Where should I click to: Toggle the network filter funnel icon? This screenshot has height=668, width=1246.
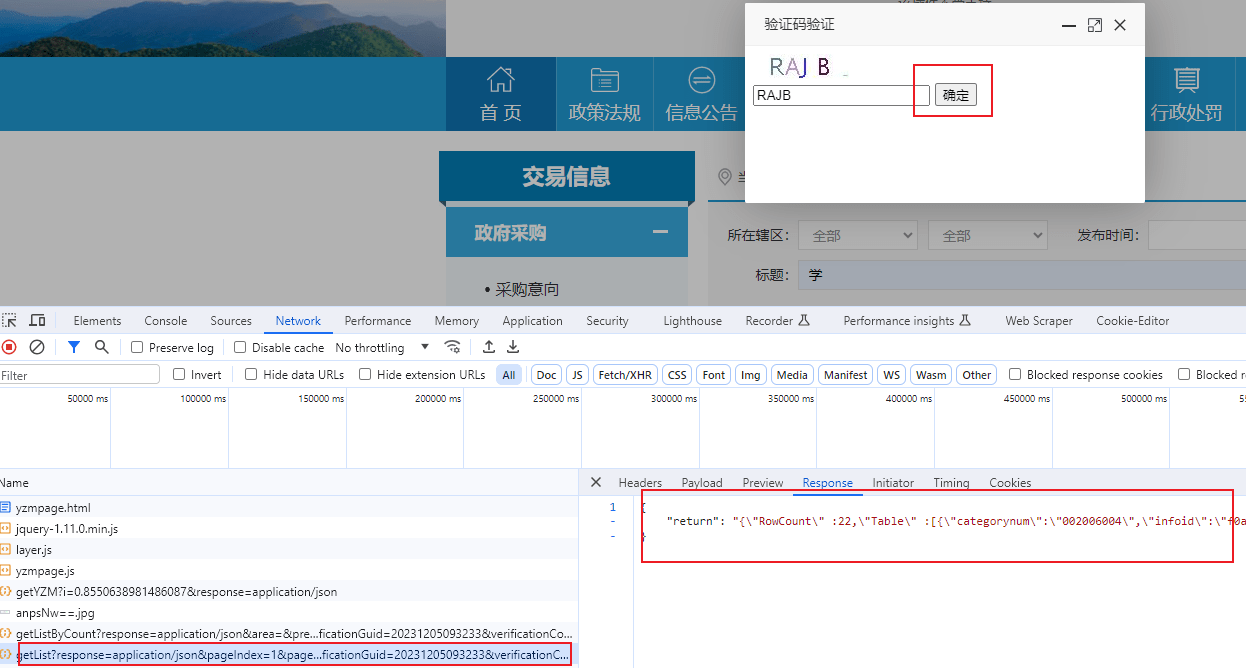coord(74,347)
